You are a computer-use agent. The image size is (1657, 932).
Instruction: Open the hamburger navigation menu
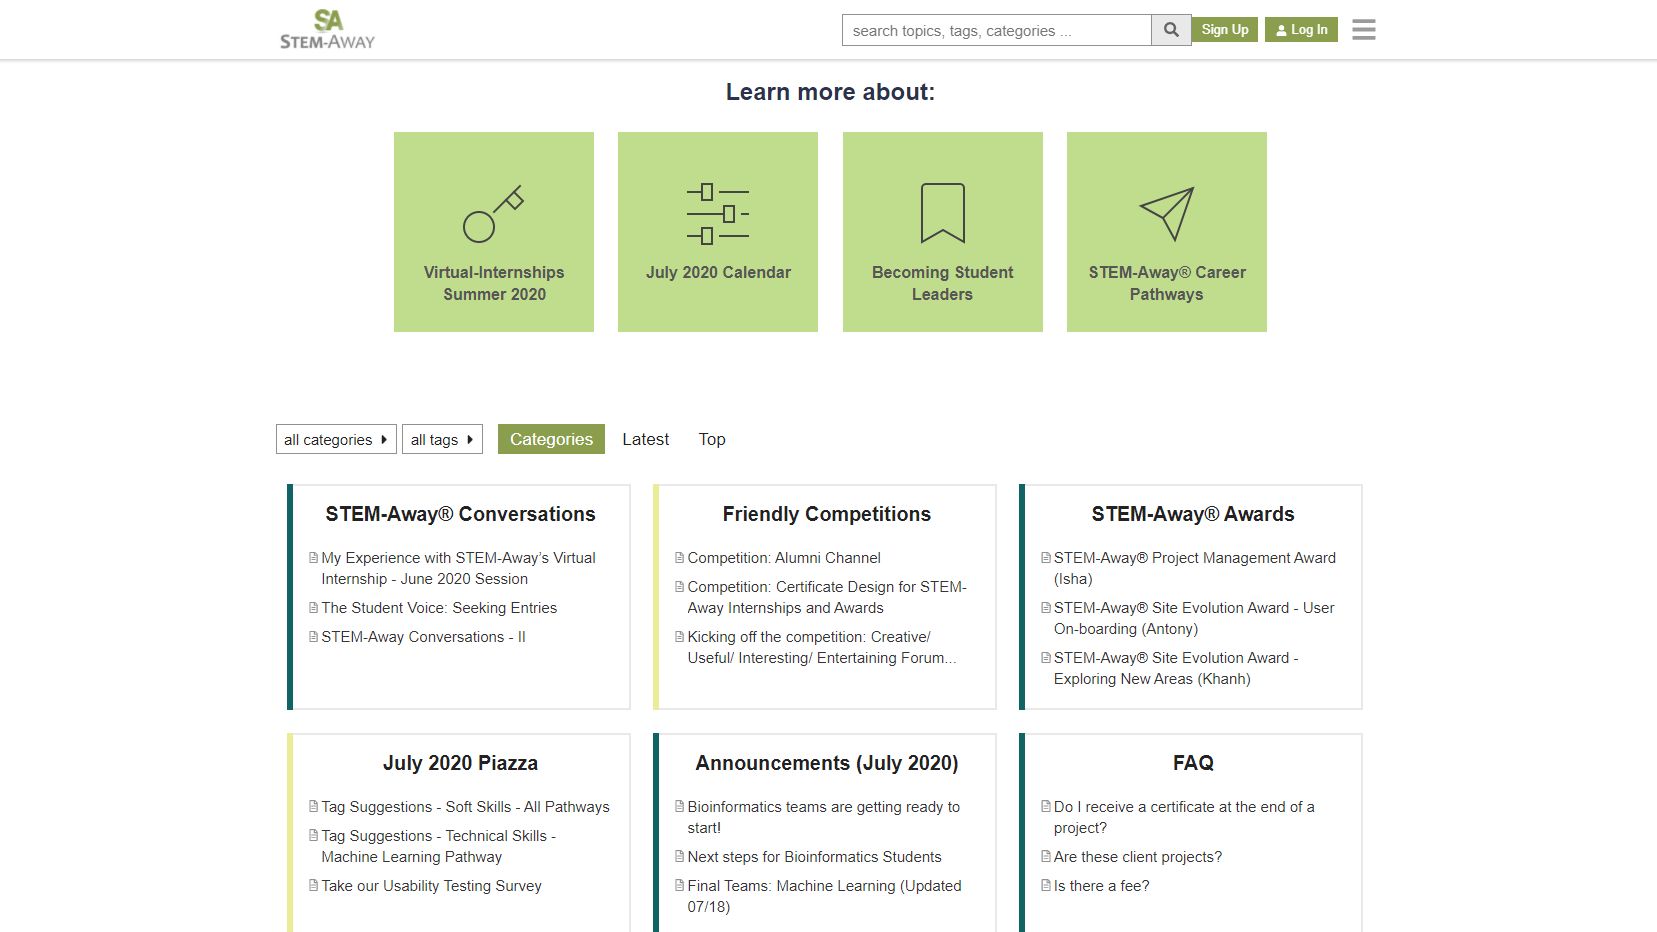pyautogui.click(x=1362, y=29)
